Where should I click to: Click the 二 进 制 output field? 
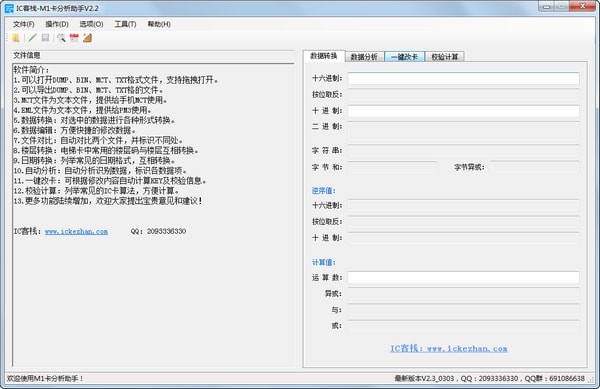[x=463, y=130]
